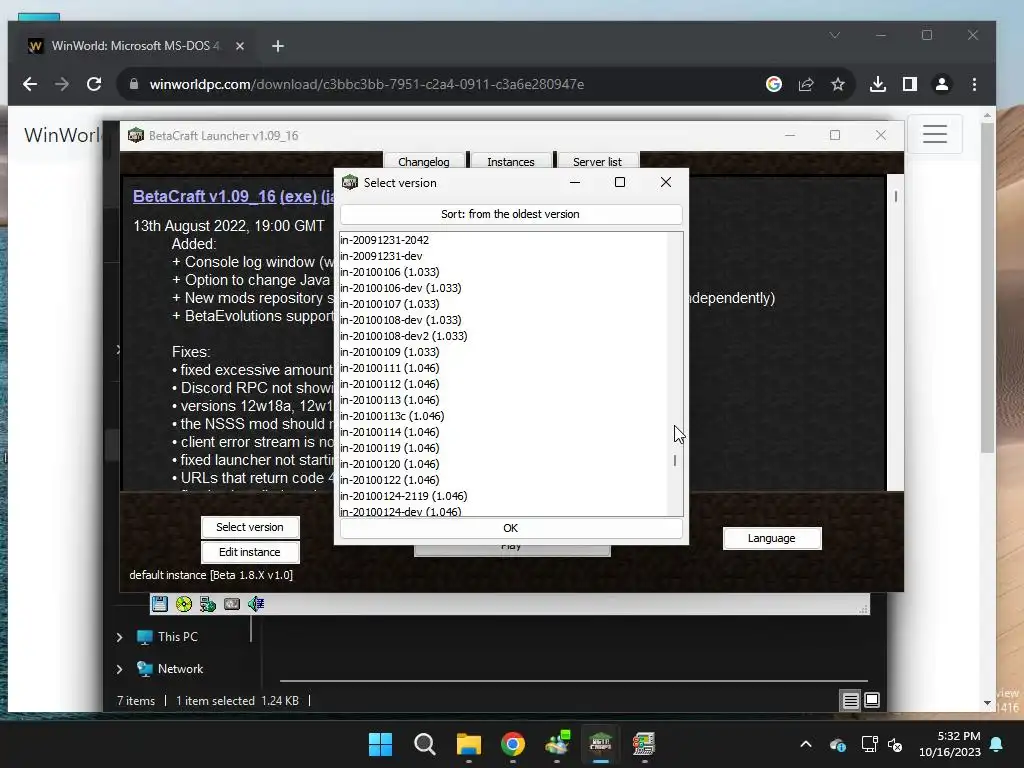This screenshot has height=768, width=1024.
Task: Open the tab search chevron in Chrome
Action: tap(835, 35)
